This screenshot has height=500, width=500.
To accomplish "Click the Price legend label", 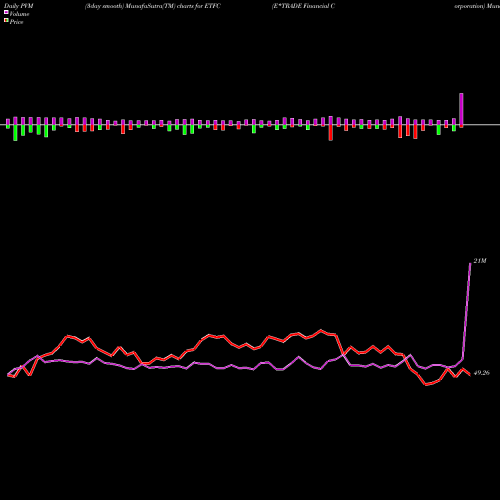I will click(16, 22).
